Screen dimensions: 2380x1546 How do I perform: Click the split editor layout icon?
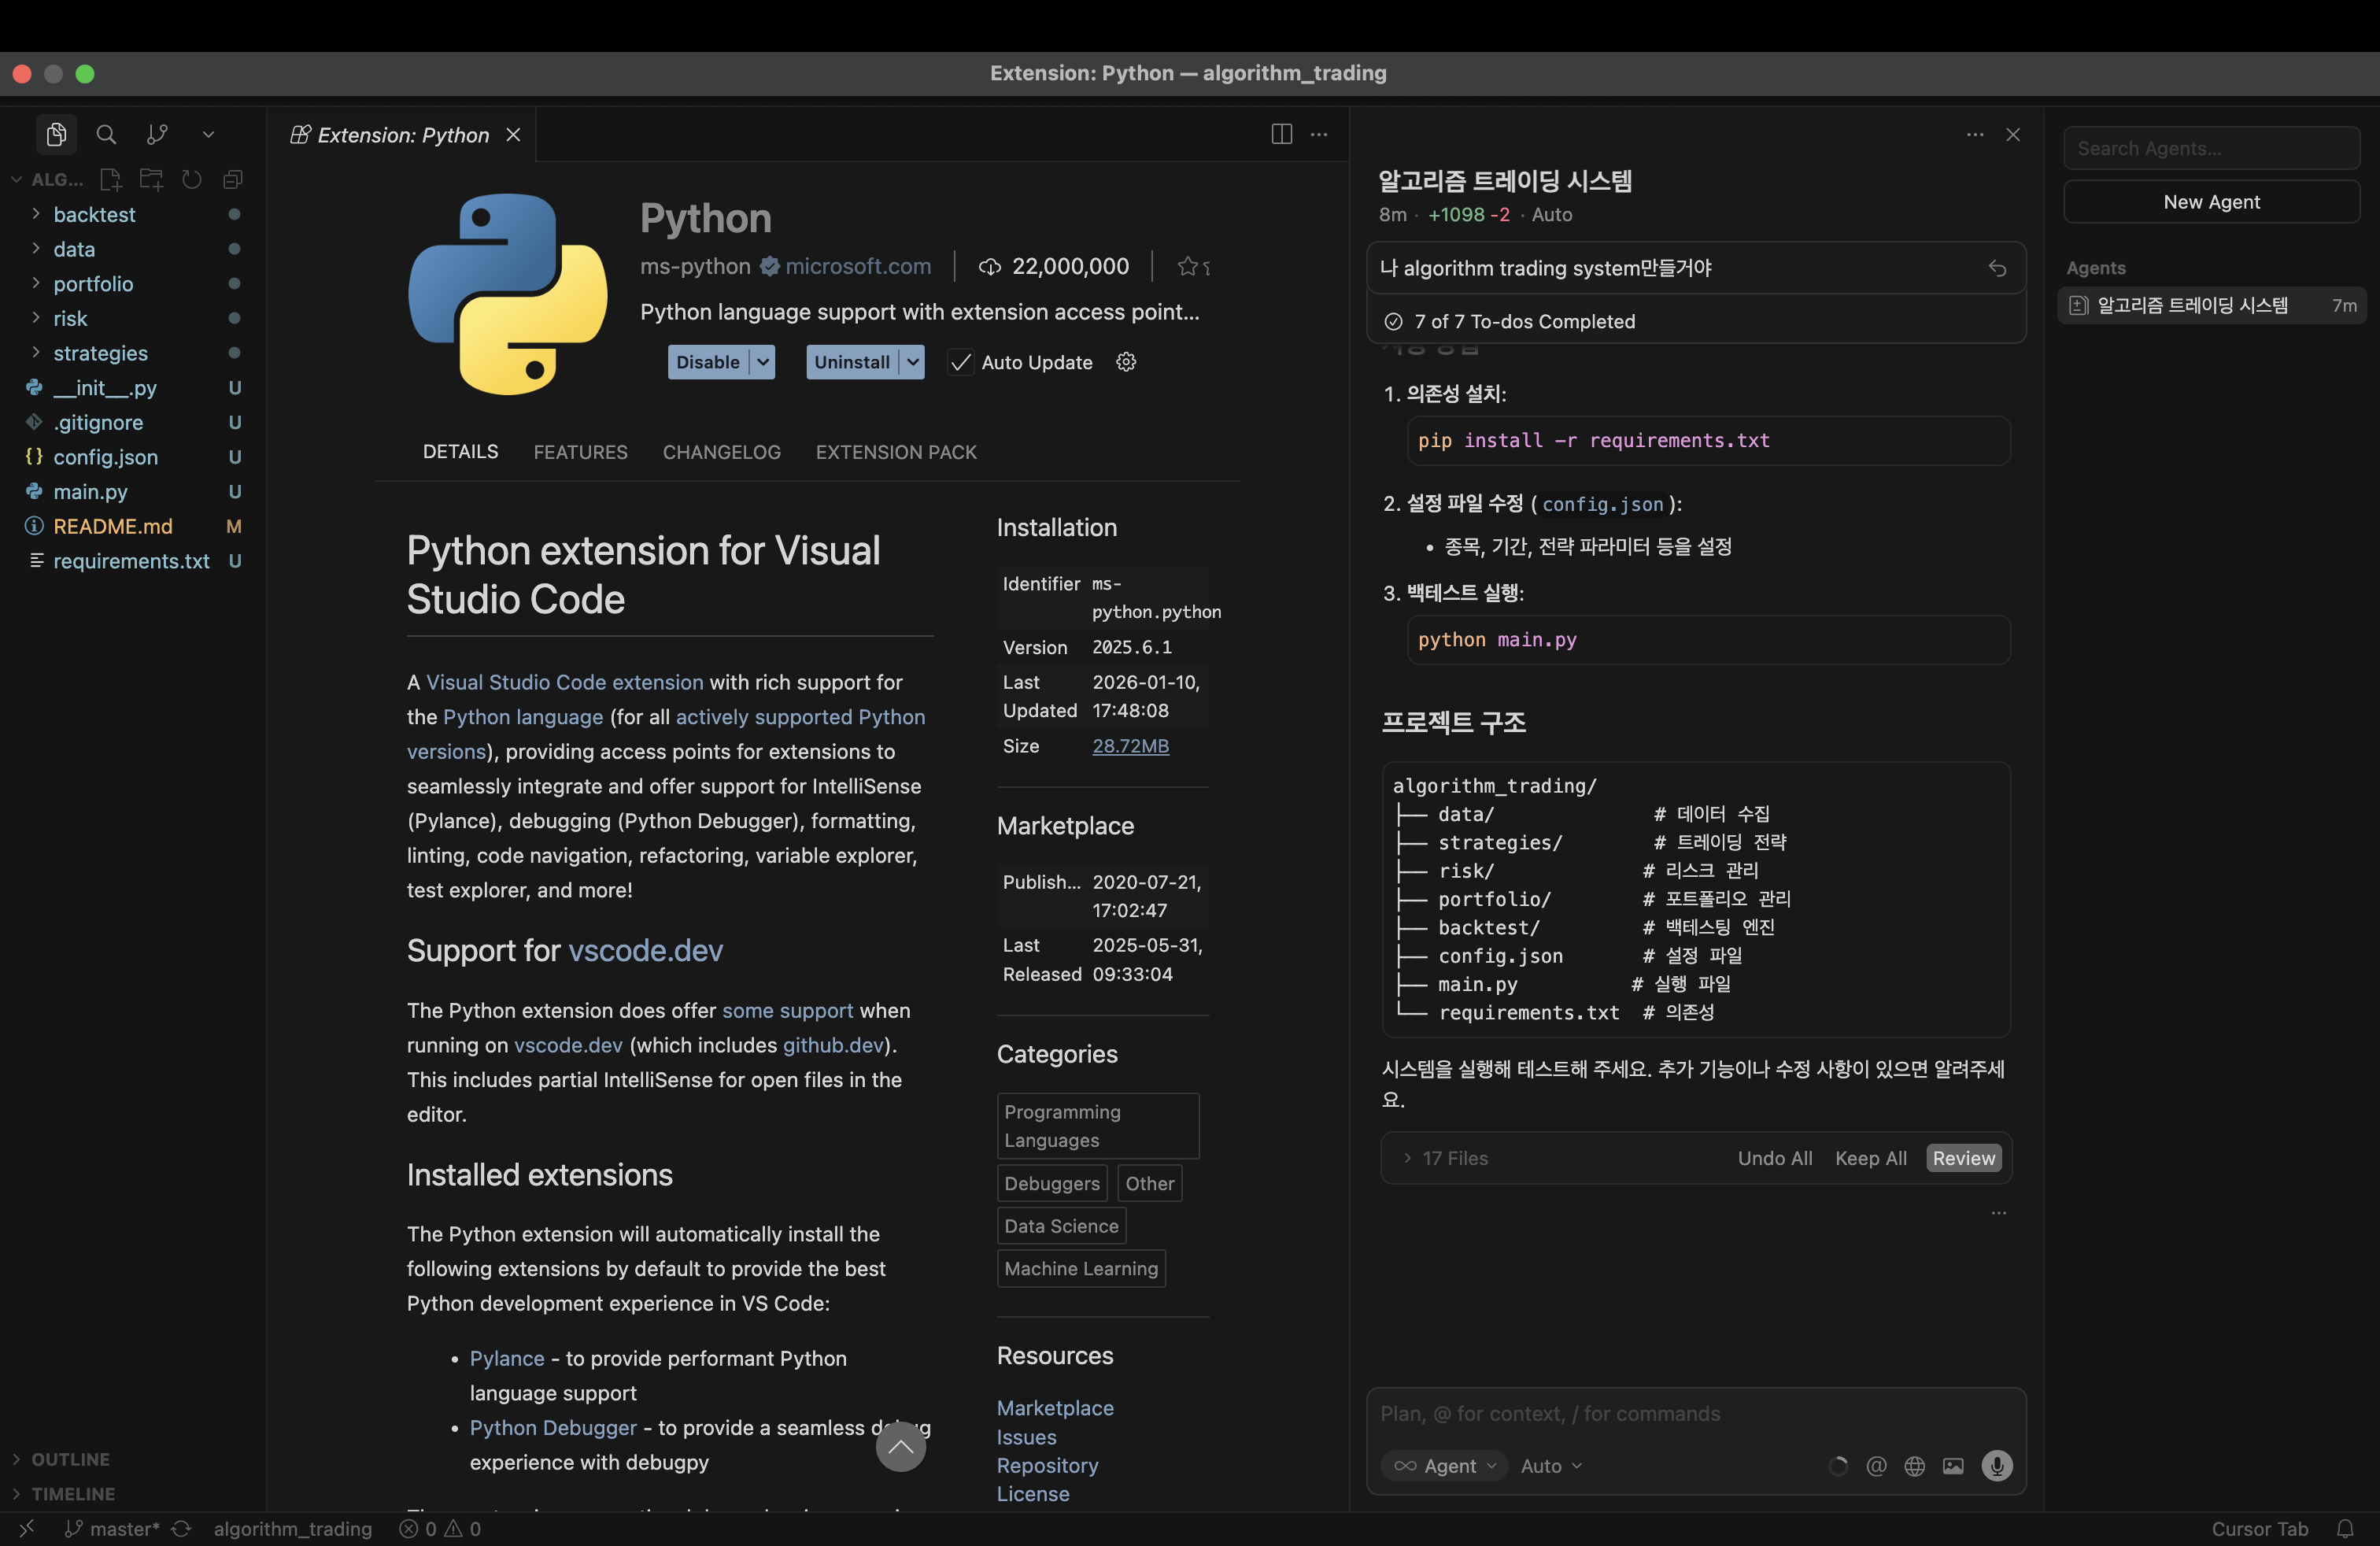pyautogui.click(x=1281, y=134)
